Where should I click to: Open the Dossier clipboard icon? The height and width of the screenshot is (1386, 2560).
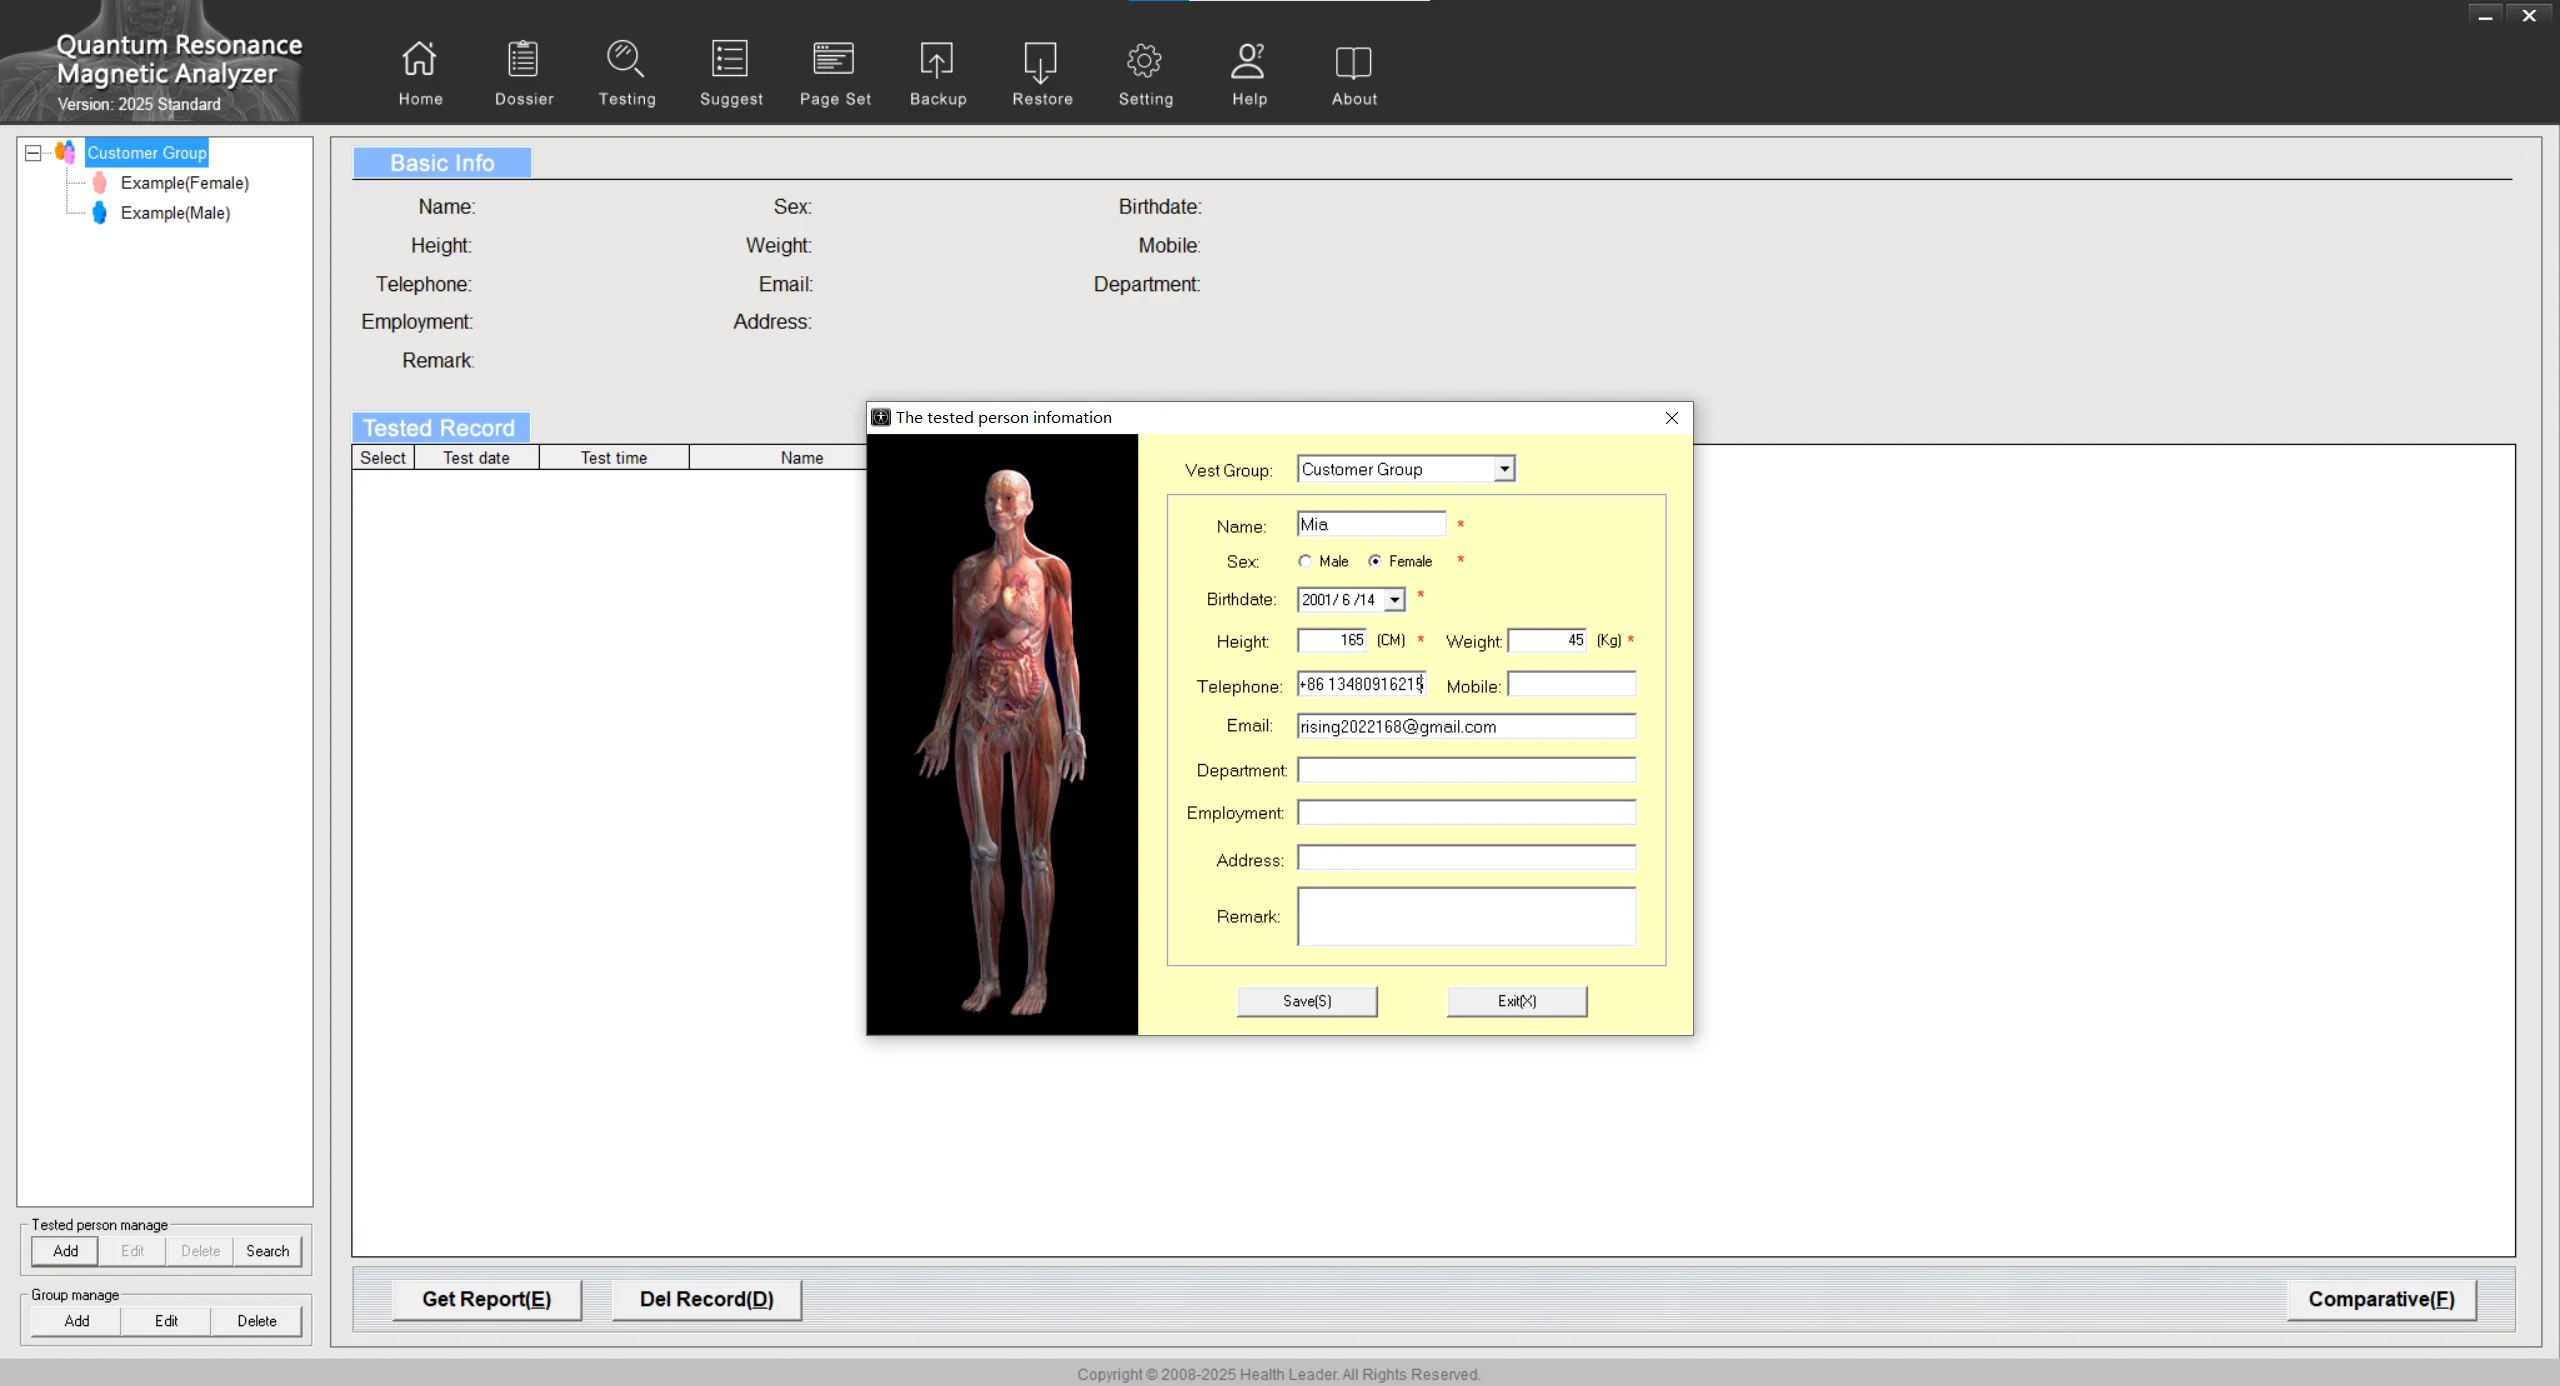click(523, 60)
